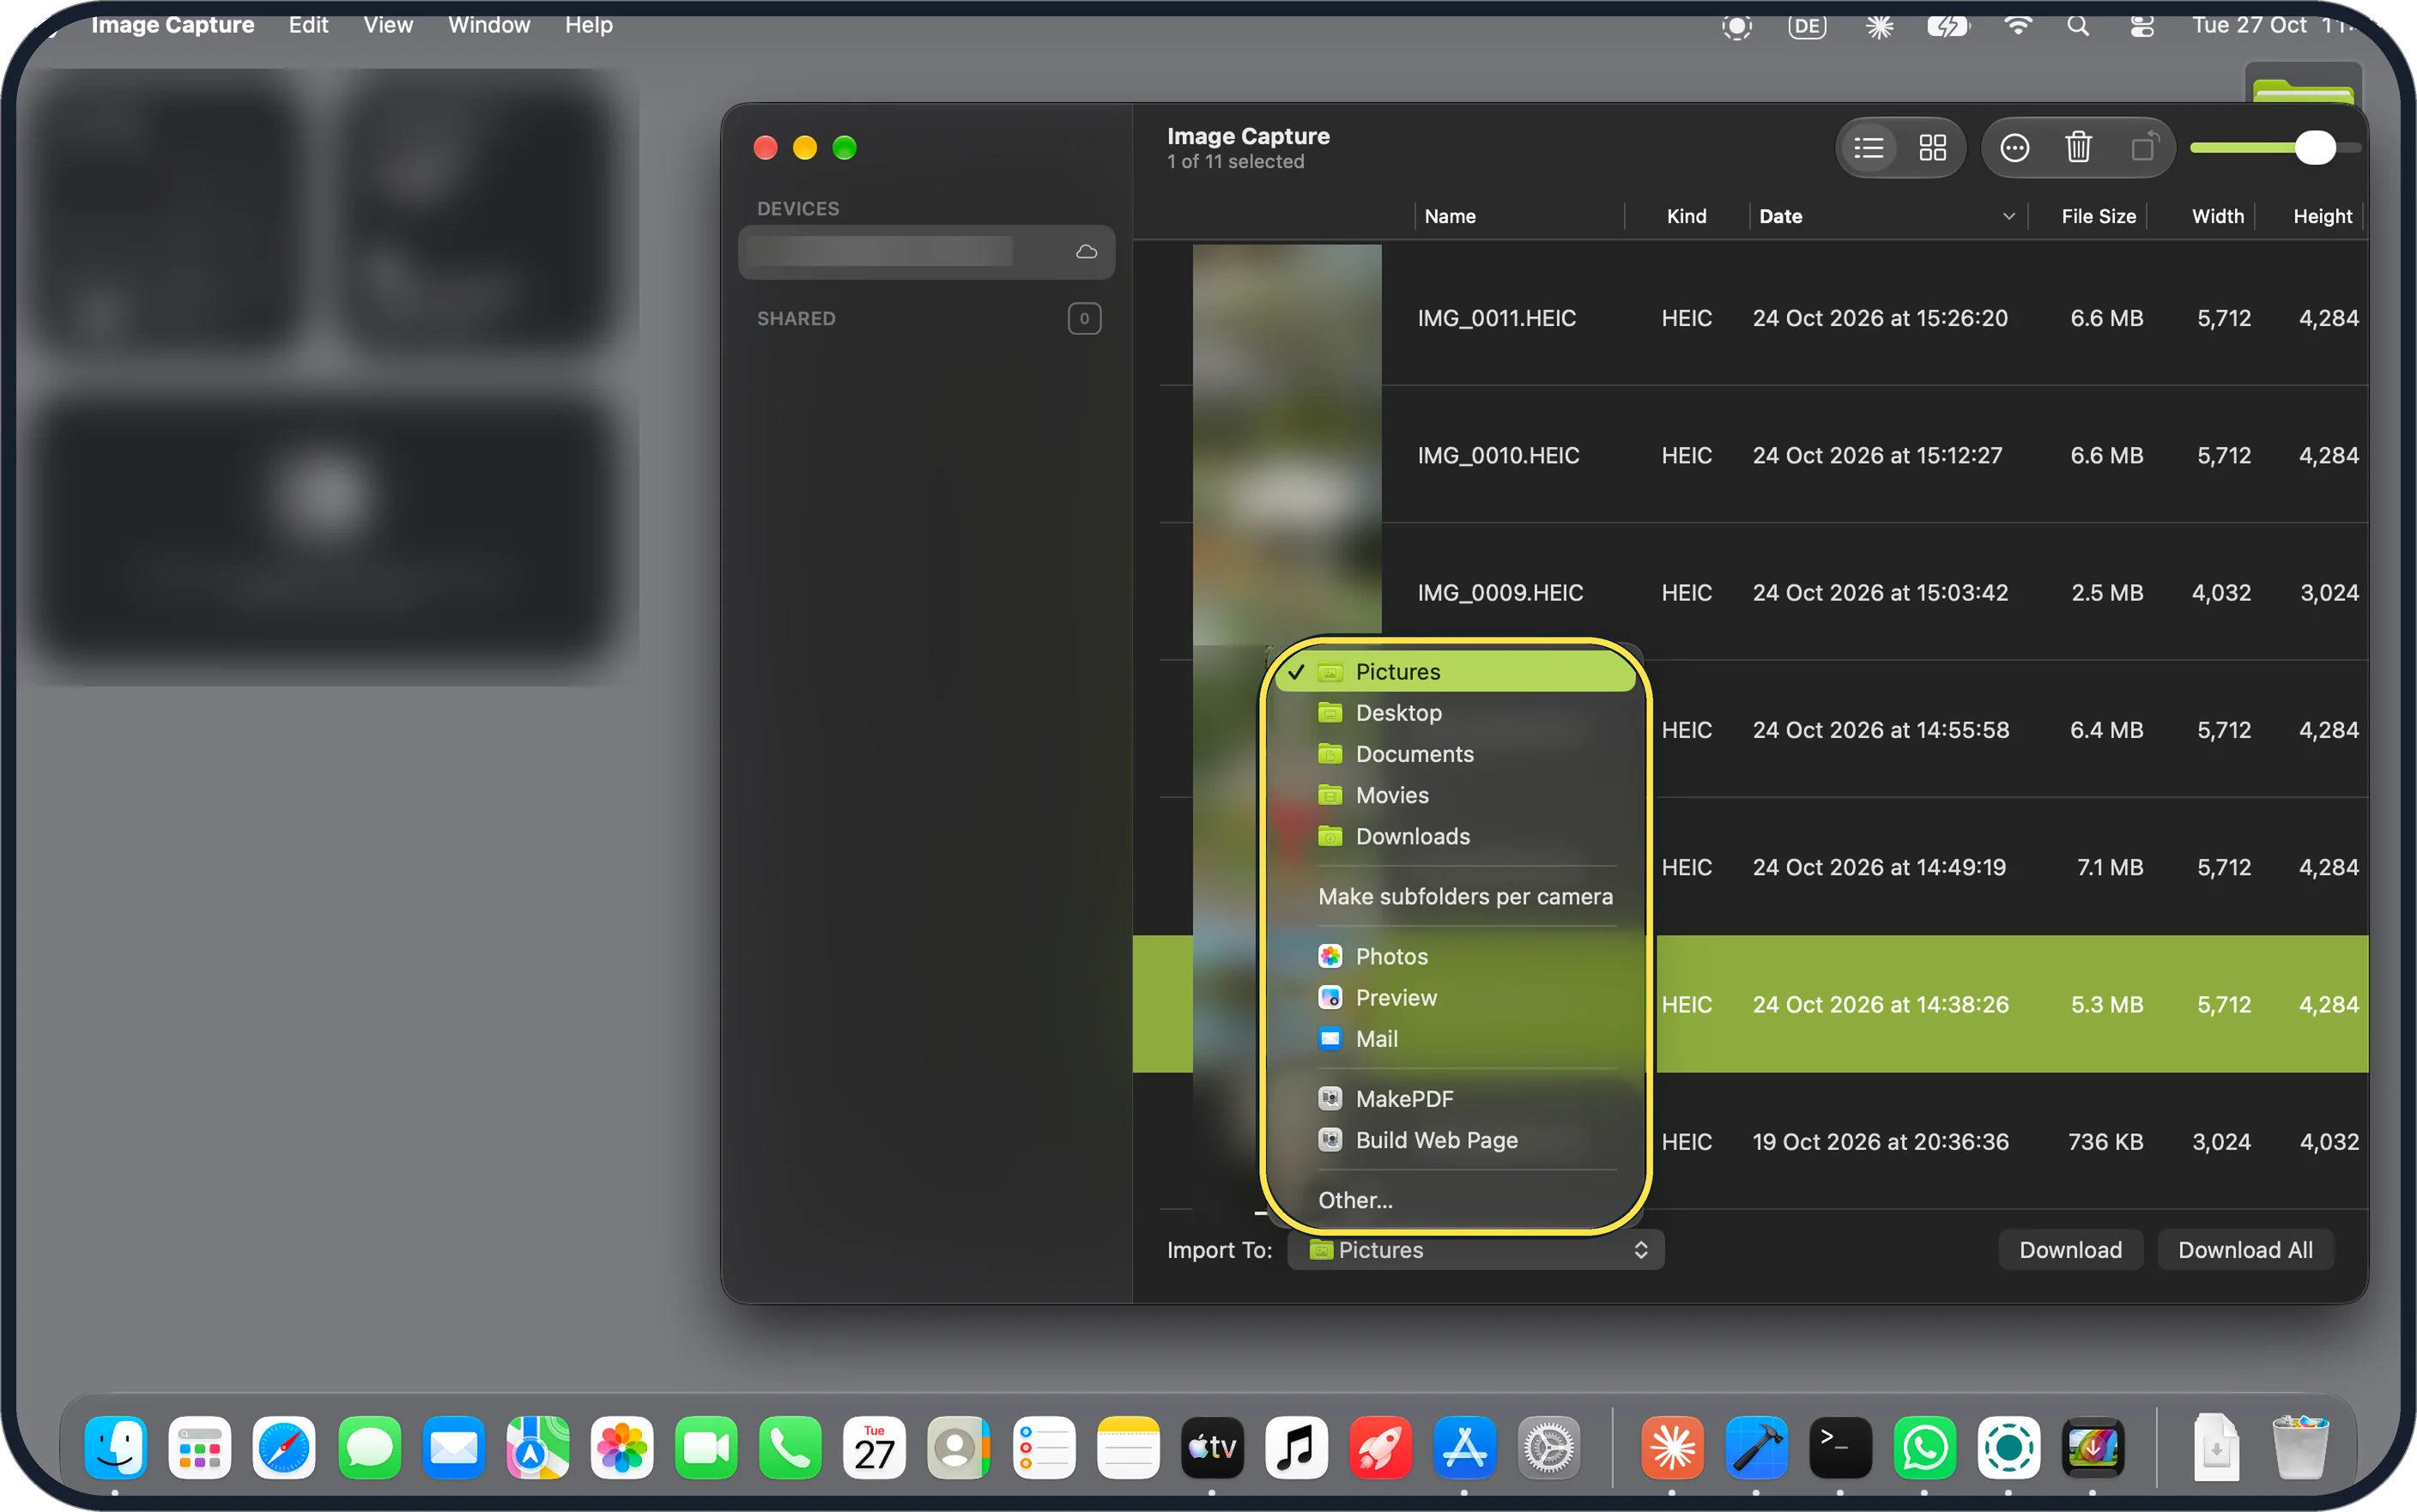Open the Window menu
2417x1512 pixels.
(489, 25)
